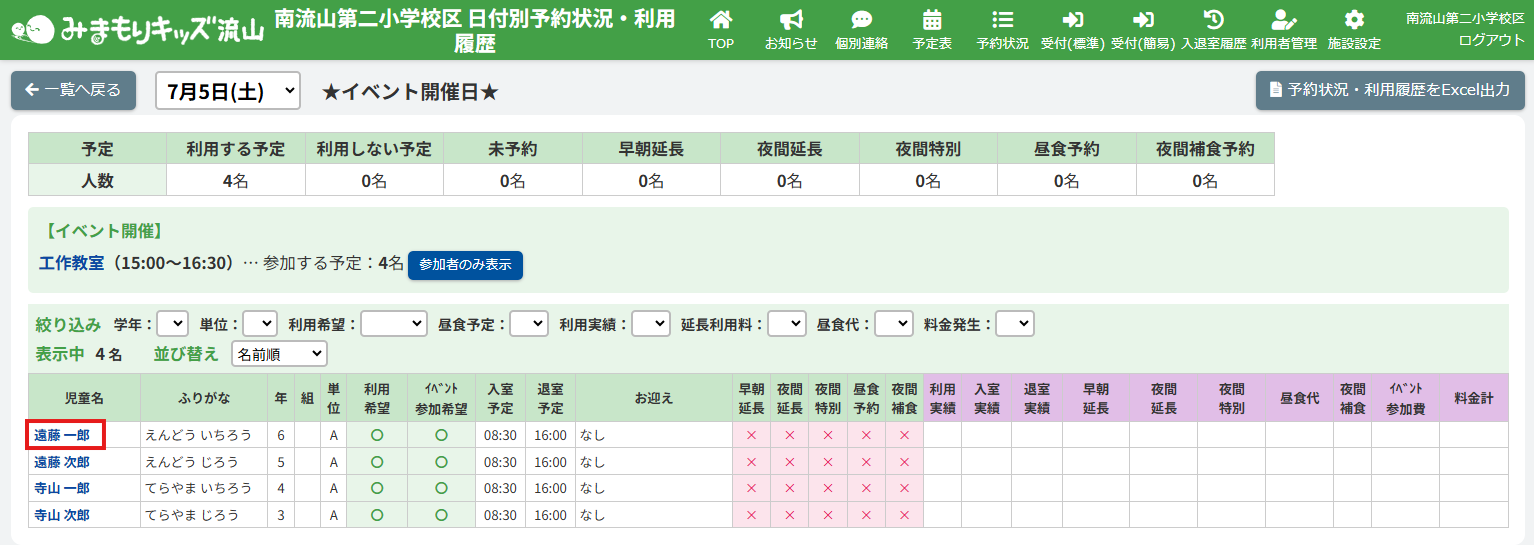
Task: Open the 予定表 calendar icon
Action: click(x=932, y=20)
